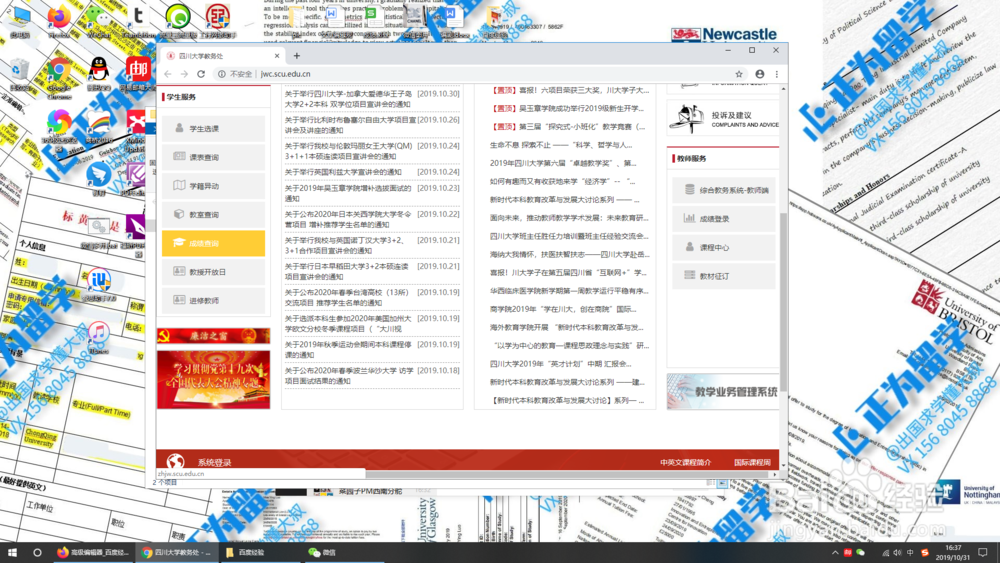Image resolution: width=1000 pixels, height=563 pixels.
Task: Open red NetEase mail desktop shortcut
Action: point(138,72)
